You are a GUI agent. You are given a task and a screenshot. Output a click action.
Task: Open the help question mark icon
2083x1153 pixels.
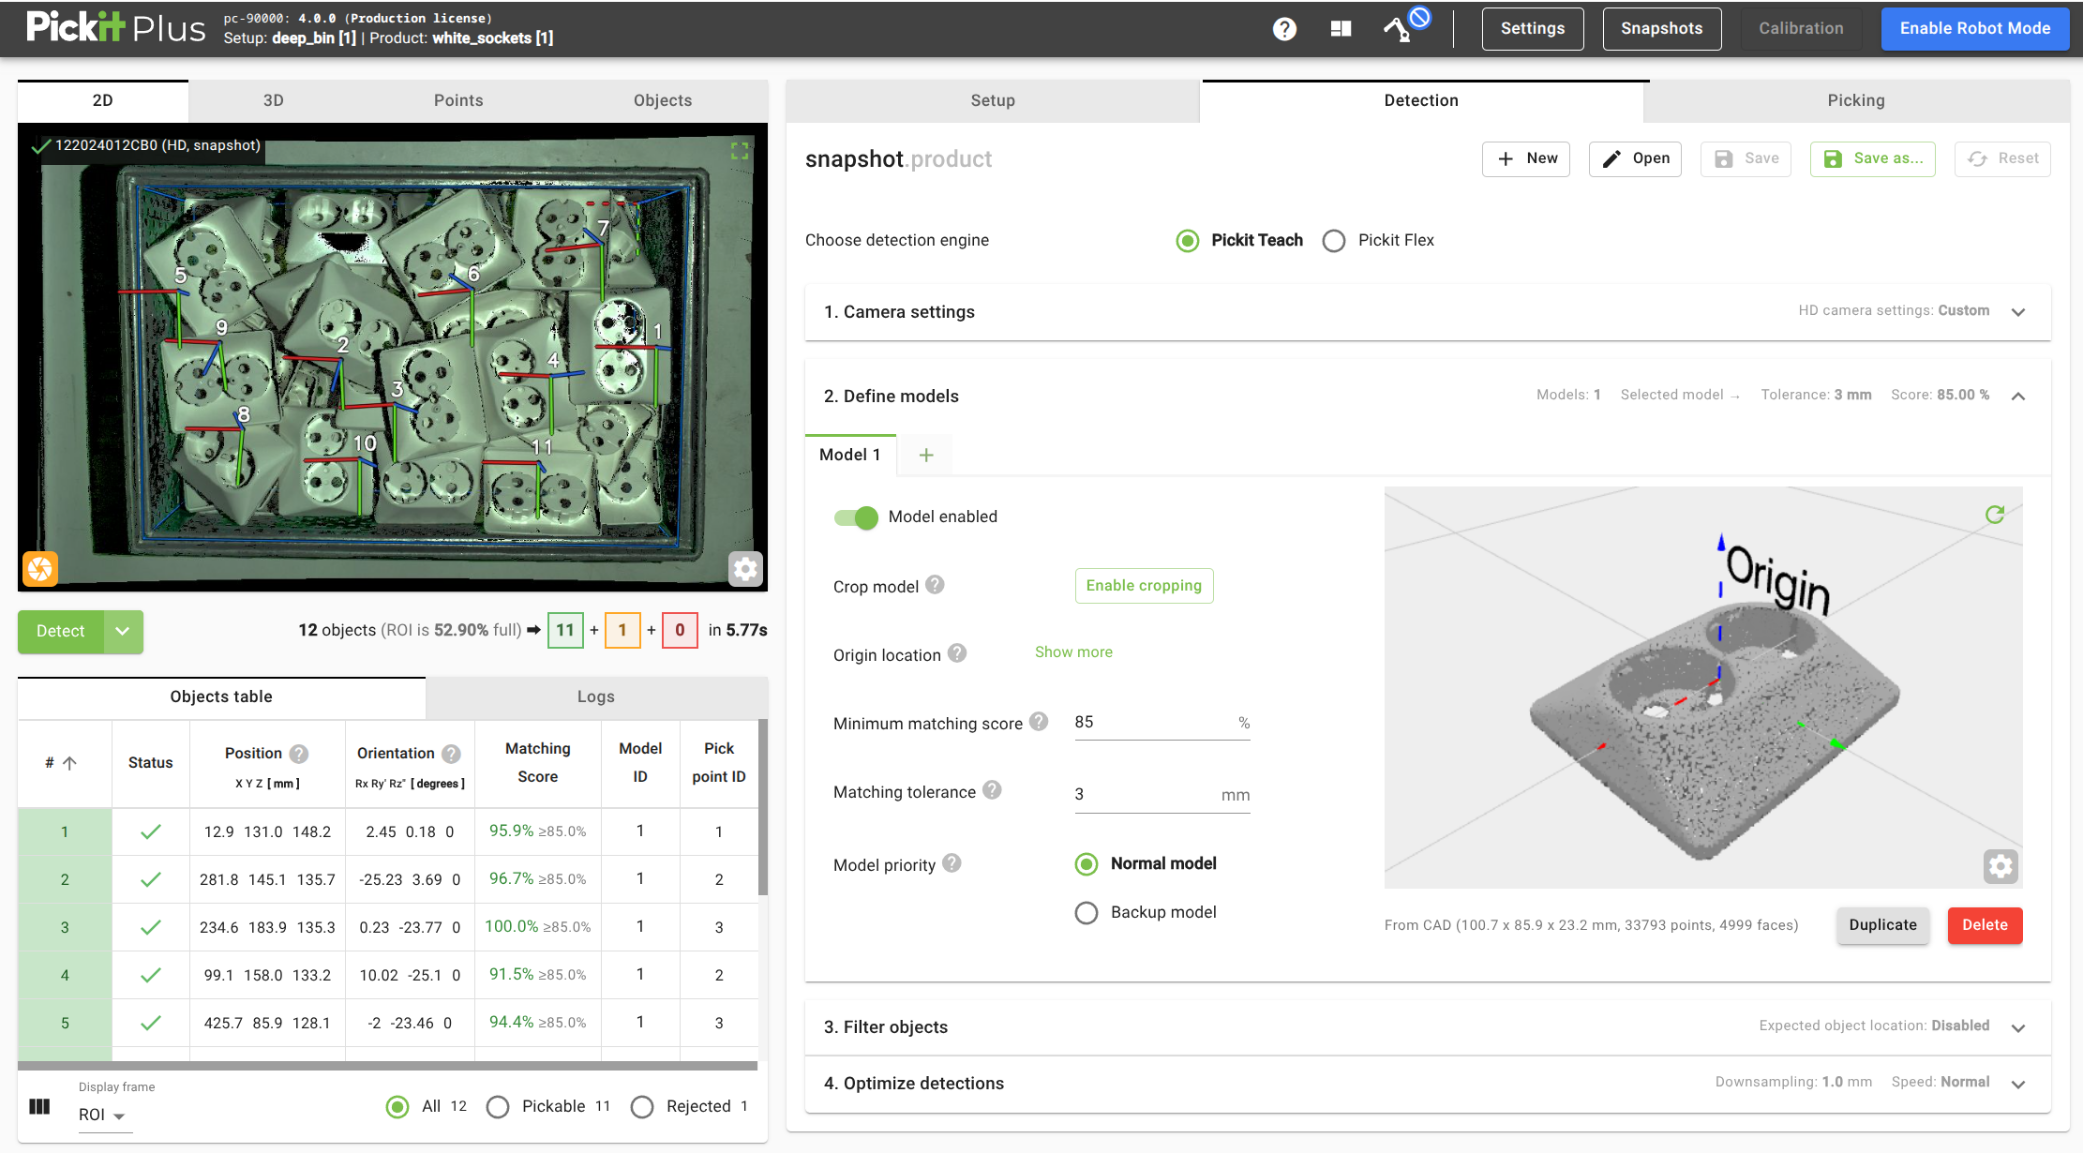(x=1284, y=28)
